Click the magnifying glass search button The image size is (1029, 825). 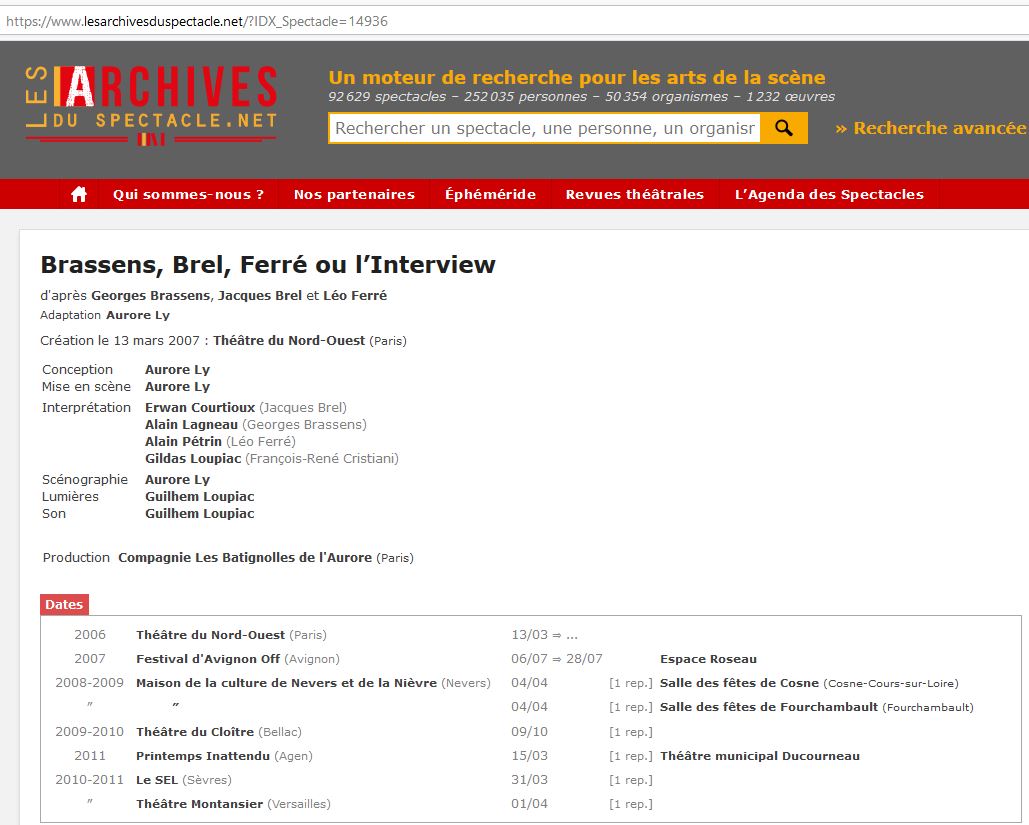[784, 128]
